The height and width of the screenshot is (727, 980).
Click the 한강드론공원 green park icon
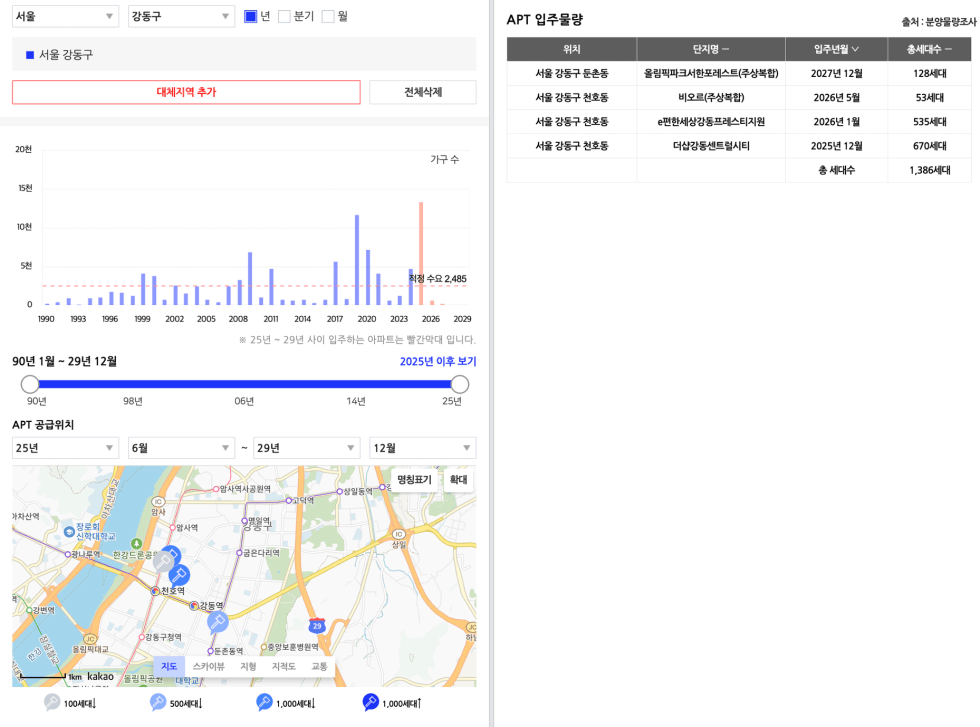[137, 544]
